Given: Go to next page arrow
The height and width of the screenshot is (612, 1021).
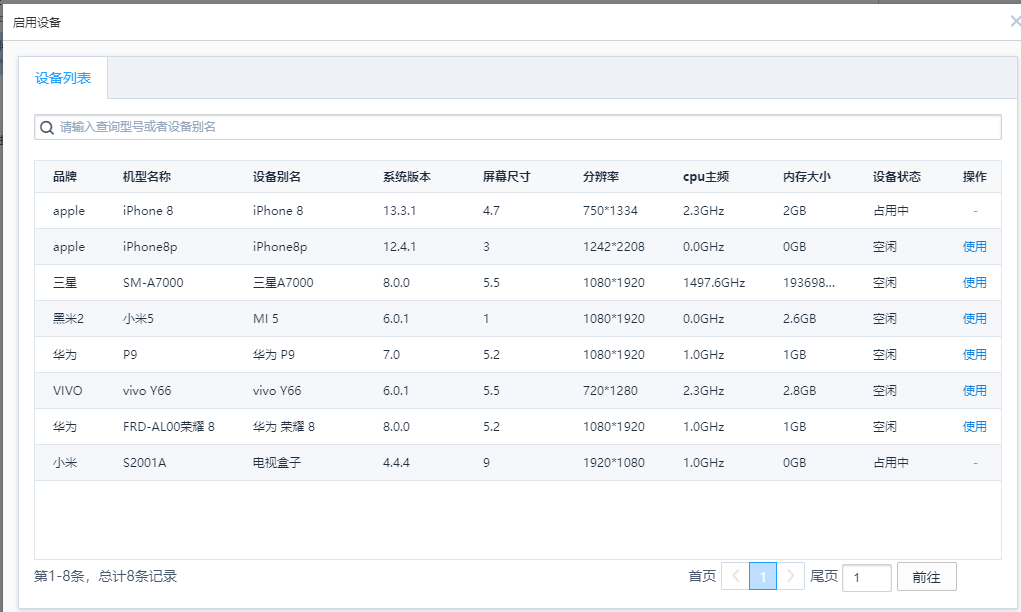Looking at the screenshot, I should point(790,576).
